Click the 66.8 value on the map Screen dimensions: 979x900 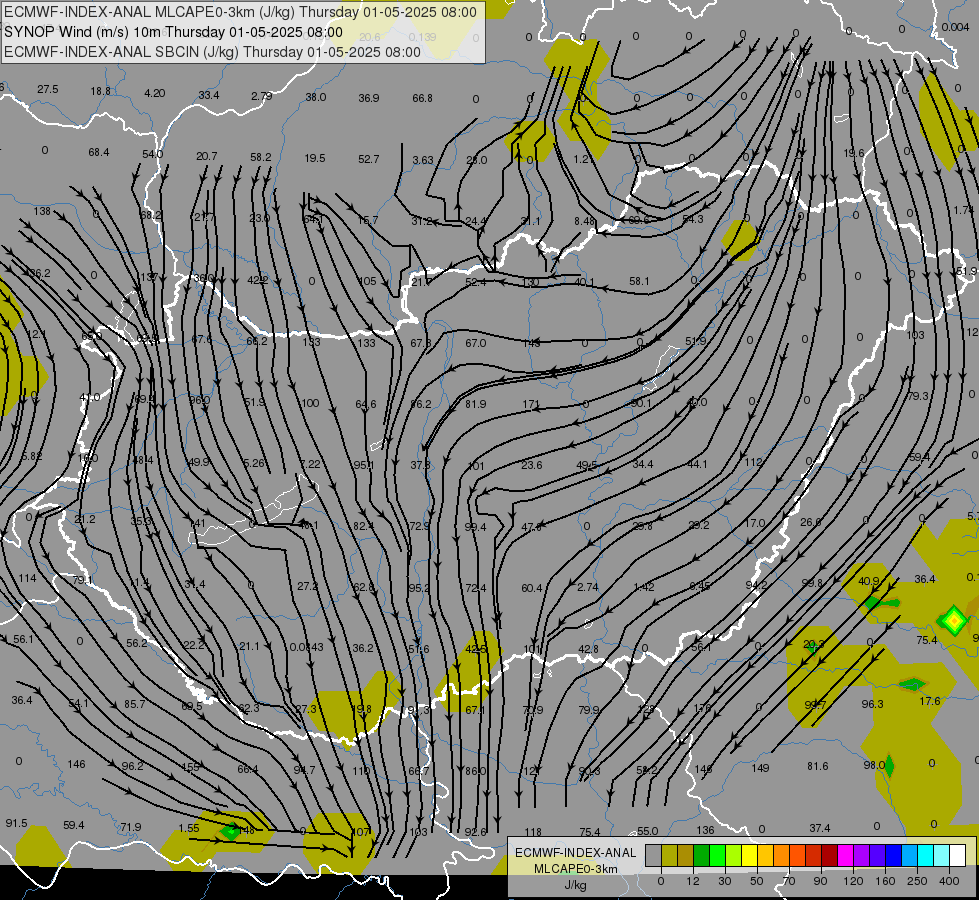422,98
